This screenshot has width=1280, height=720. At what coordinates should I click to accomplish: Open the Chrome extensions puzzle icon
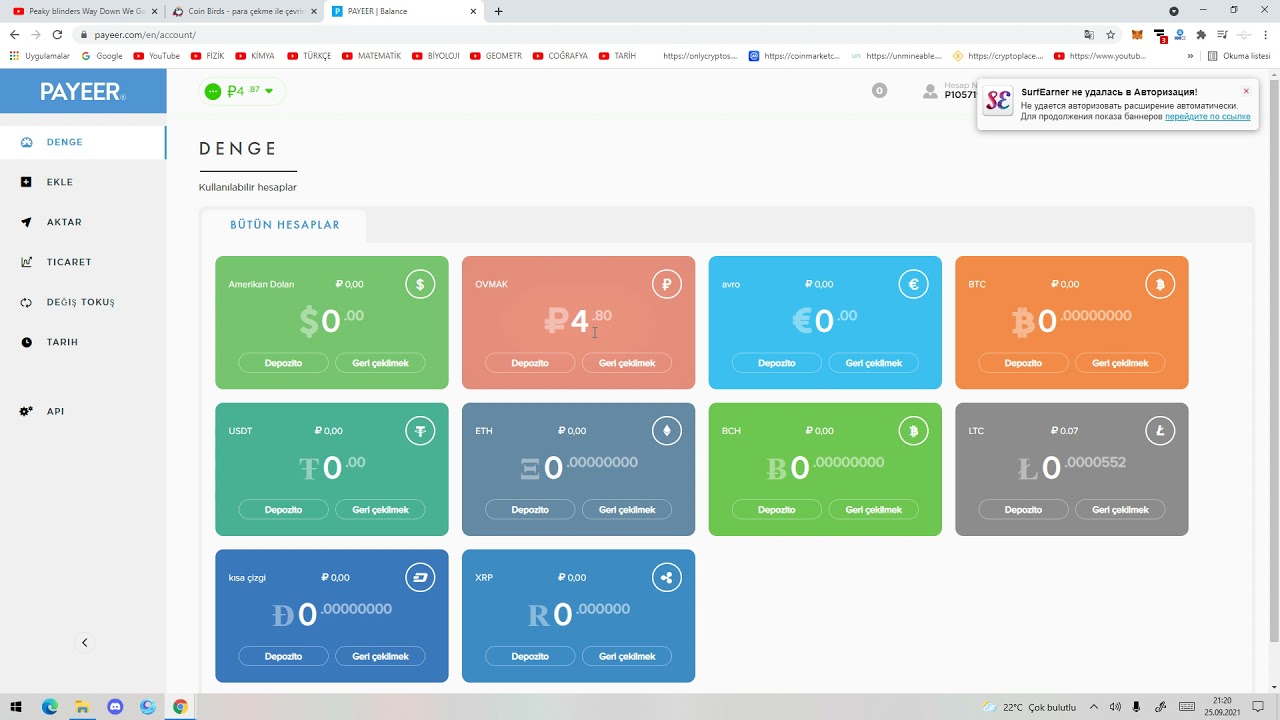tap(1201, 35)
